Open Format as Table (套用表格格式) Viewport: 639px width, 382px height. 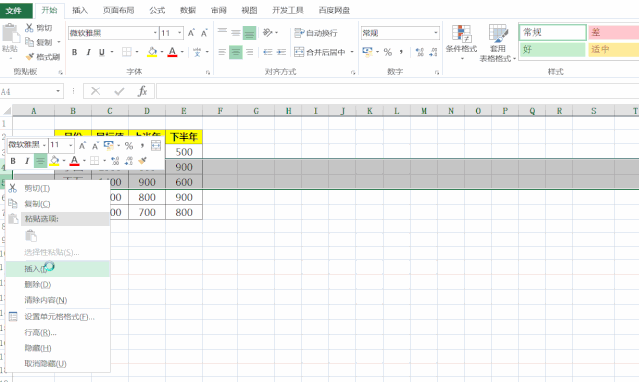point(498,42)
